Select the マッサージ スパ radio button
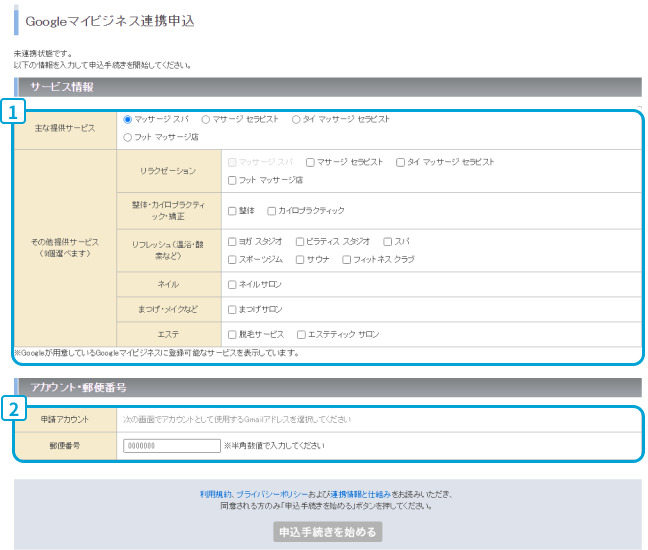The image size is (648, 550). click(x=127, y=119)
